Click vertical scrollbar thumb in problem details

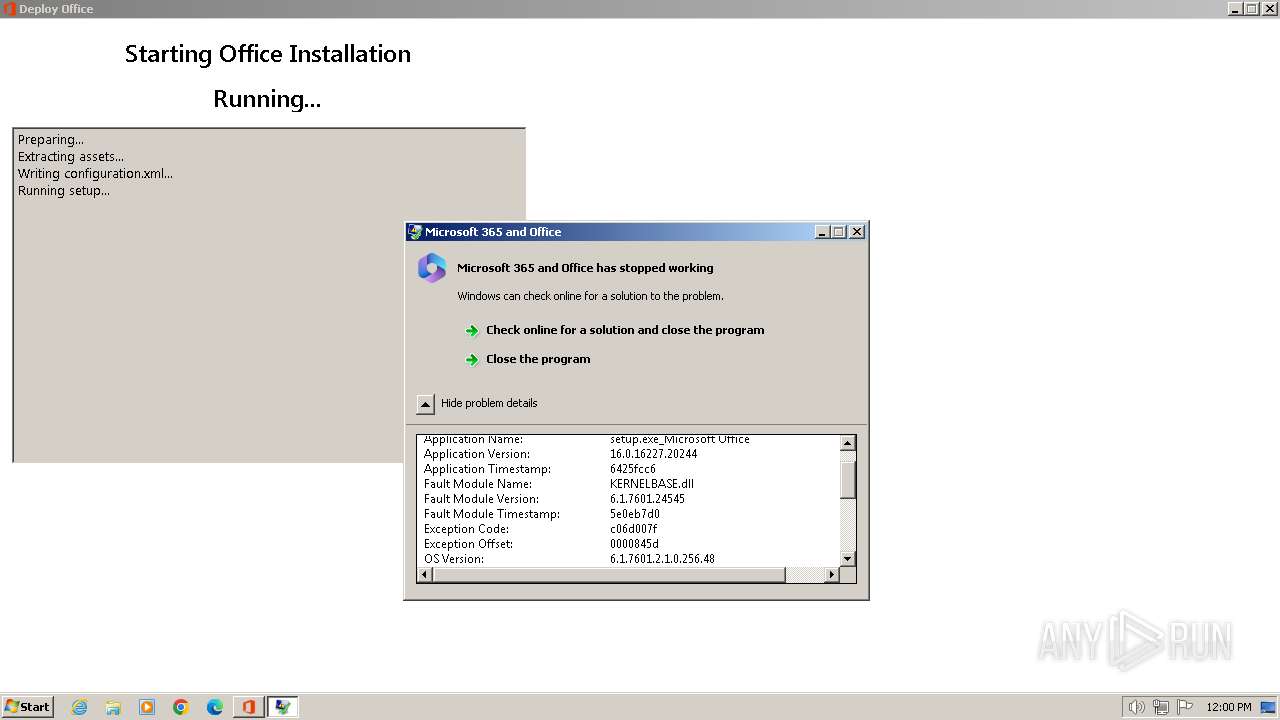coord(848,480)
